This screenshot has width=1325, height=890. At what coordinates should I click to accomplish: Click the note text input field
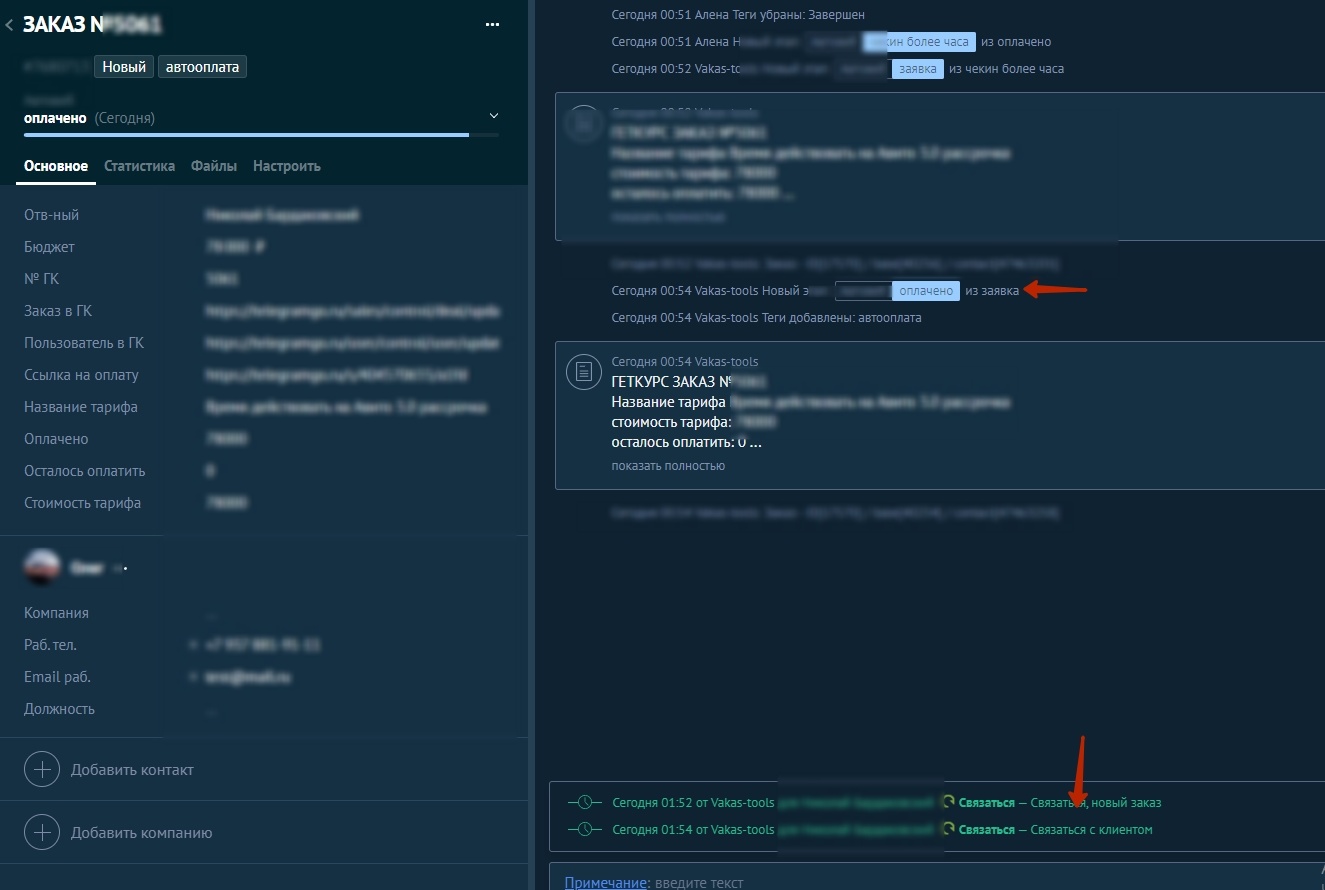pos(900,882)
